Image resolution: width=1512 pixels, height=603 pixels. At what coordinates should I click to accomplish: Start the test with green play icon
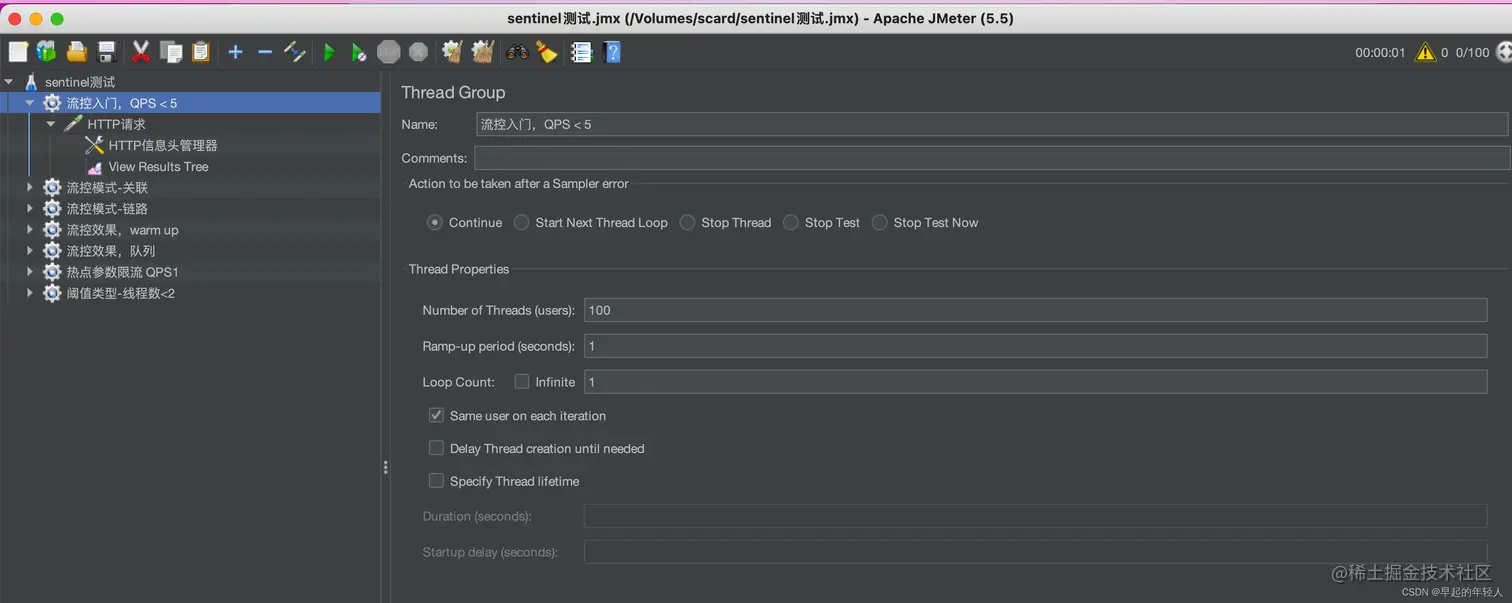[x=329, y=52]
